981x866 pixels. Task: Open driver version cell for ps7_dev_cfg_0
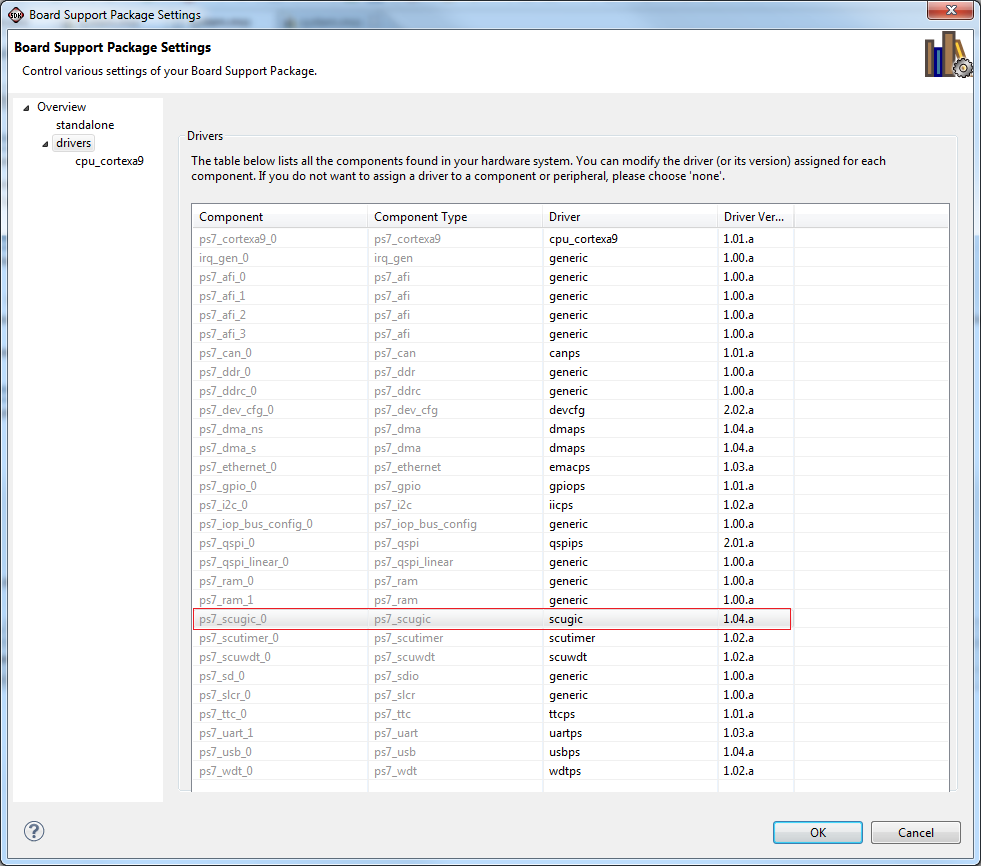[x=755, y=410]
